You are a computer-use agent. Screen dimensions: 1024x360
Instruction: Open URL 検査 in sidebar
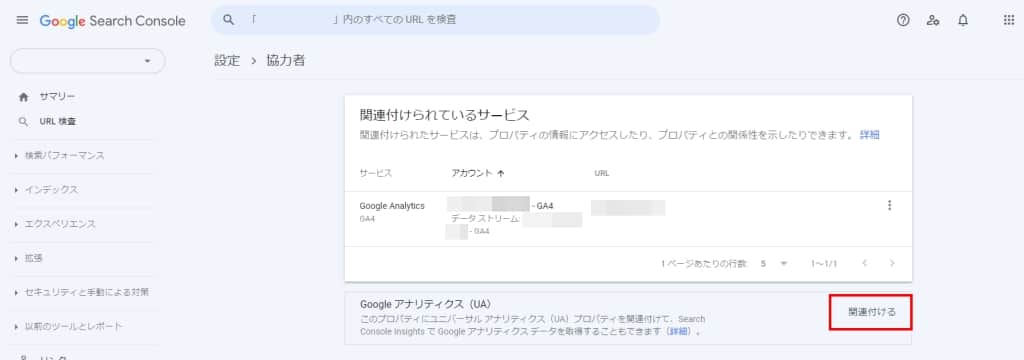pos(58,122)
